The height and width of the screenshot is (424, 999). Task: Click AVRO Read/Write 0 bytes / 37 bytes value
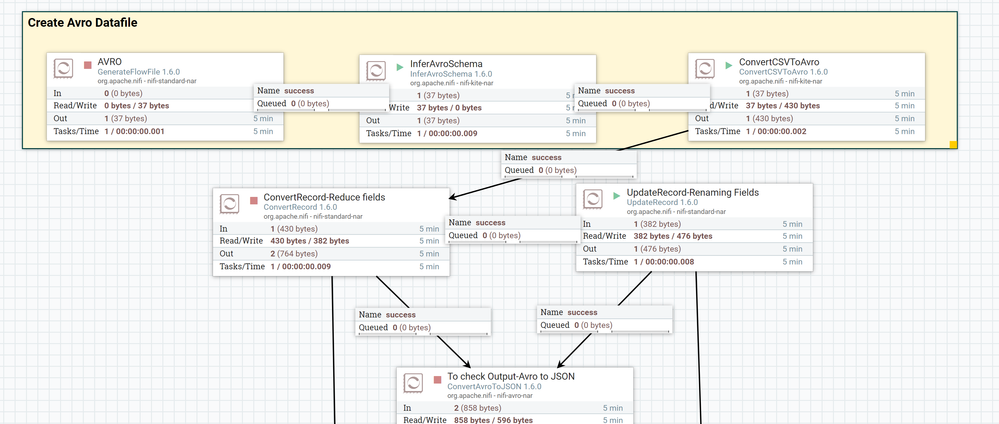pos(137,106)
